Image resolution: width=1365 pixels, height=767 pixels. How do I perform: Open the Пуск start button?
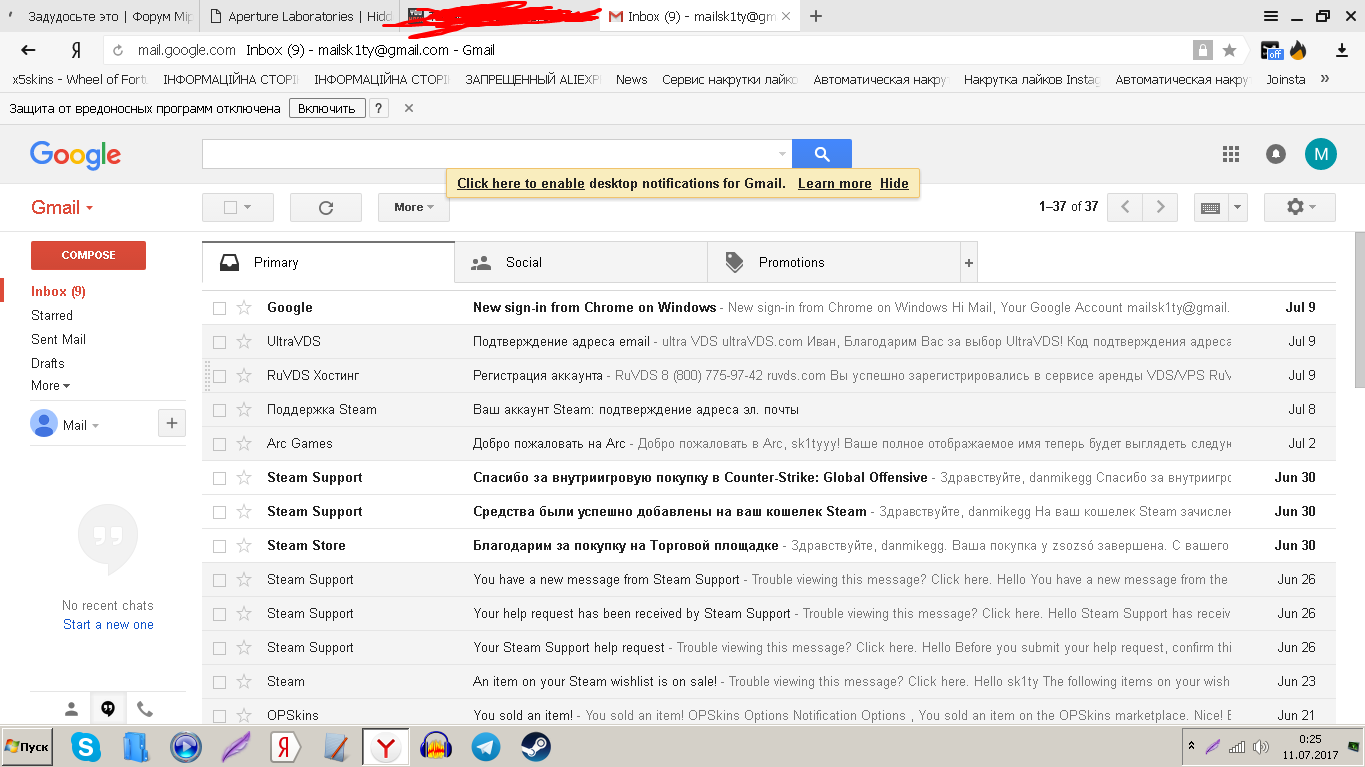(27, 747)
